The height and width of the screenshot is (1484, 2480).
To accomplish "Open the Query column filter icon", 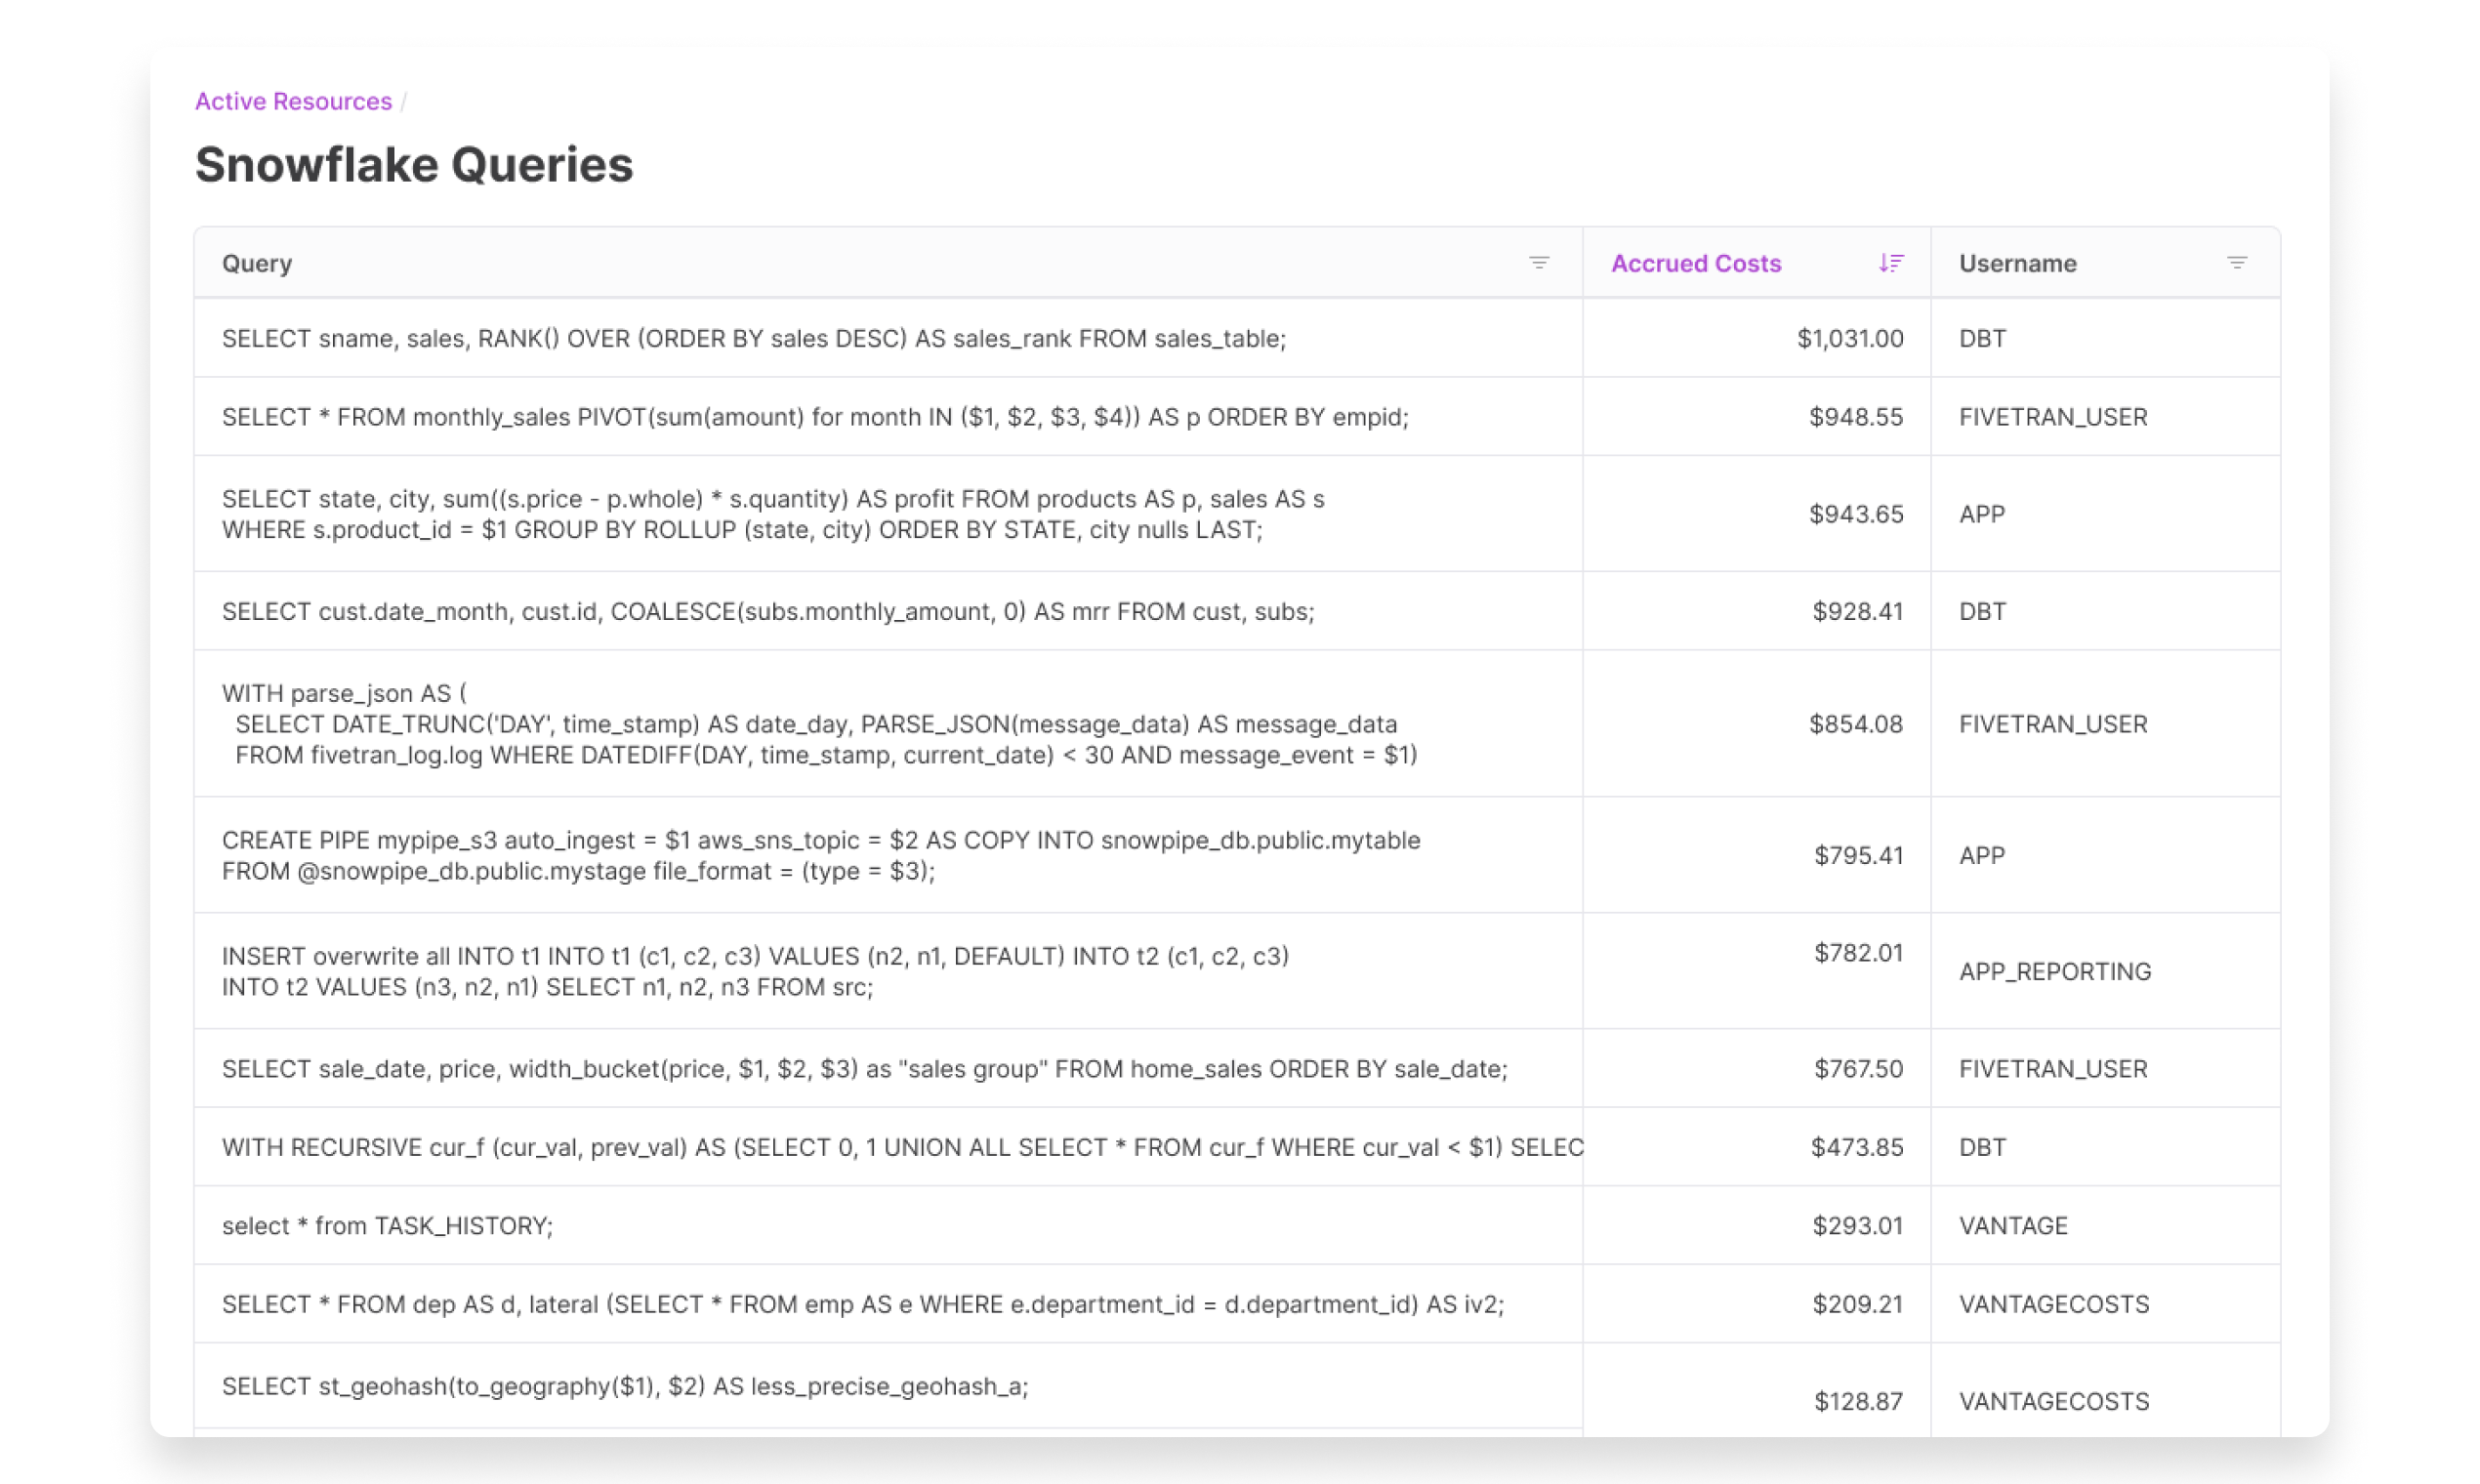I will tap(1539, 263).
